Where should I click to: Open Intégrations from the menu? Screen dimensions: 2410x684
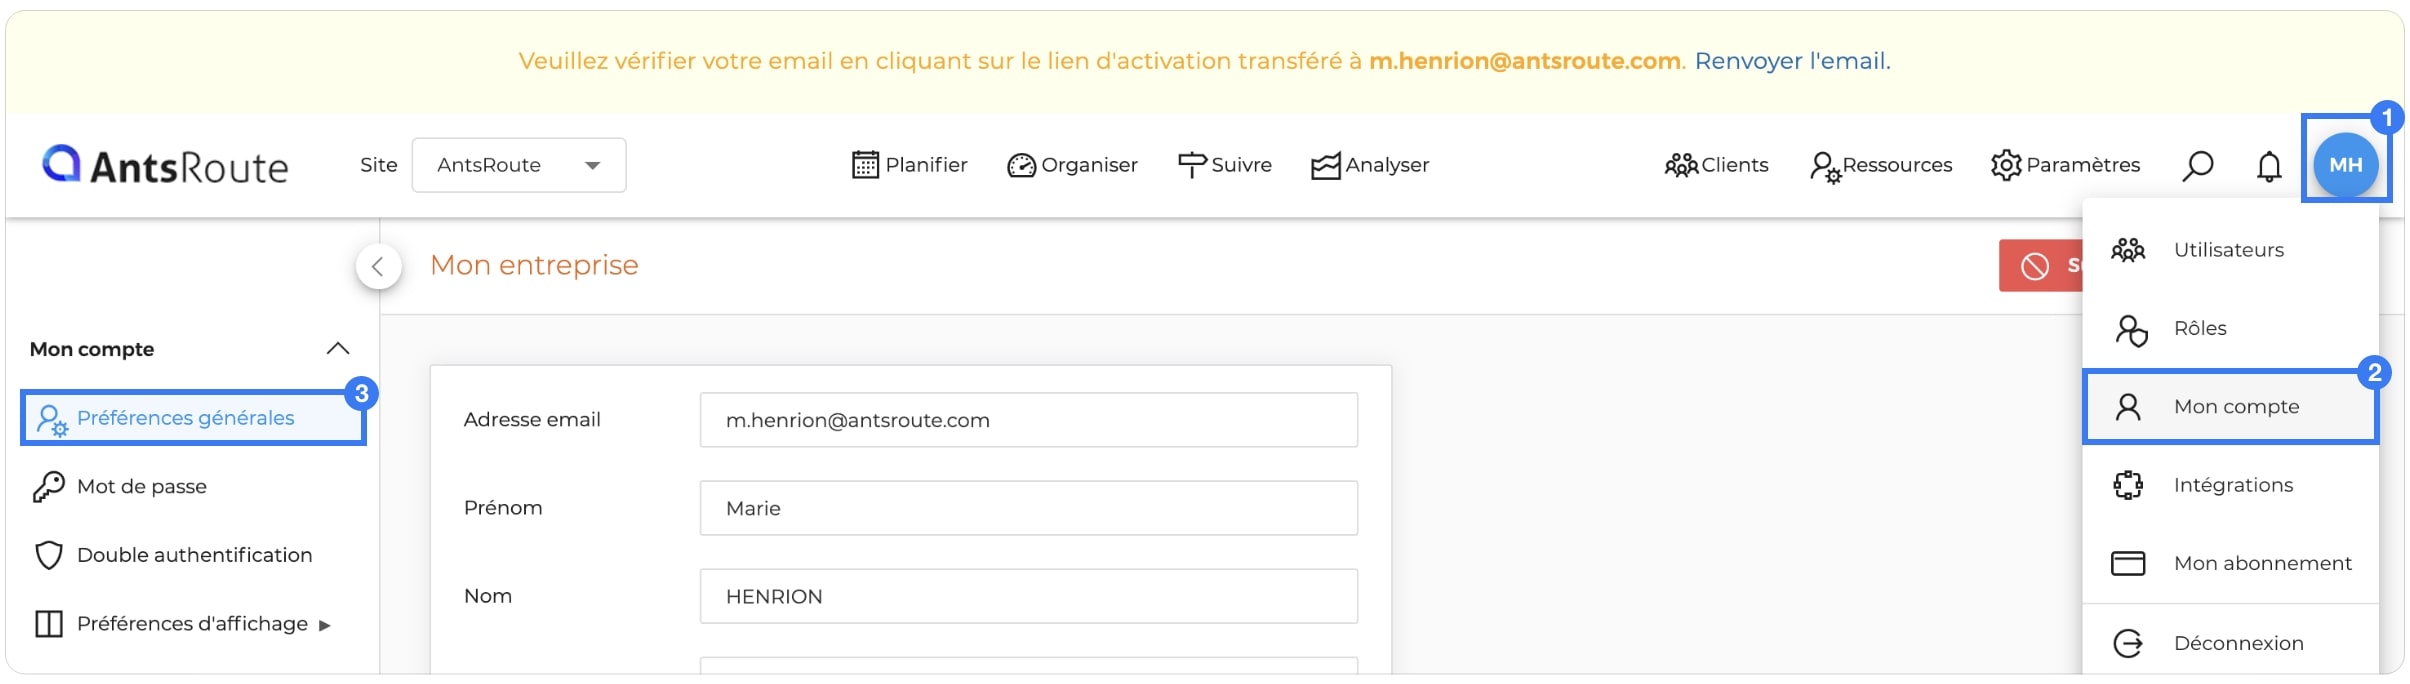2230,485
